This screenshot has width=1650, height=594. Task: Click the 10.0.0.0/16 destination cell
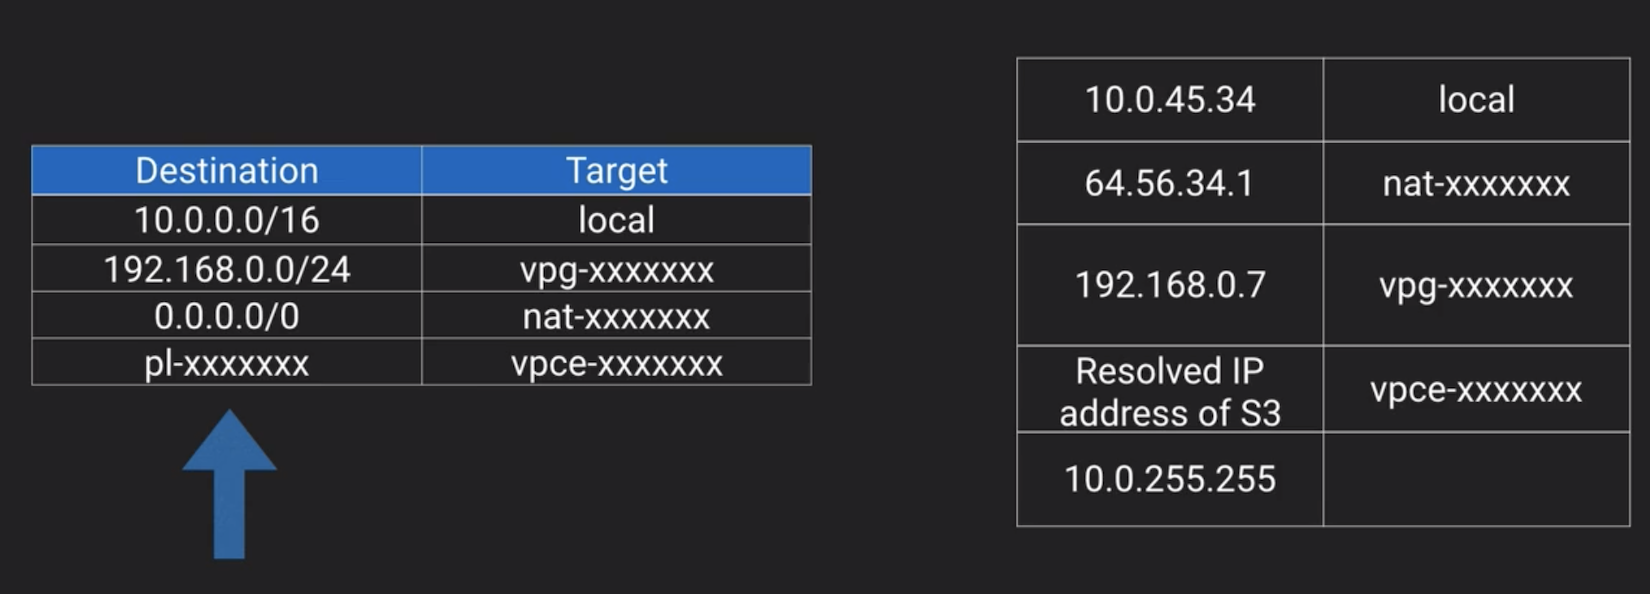pyautogui.click(x=227, y=220)
